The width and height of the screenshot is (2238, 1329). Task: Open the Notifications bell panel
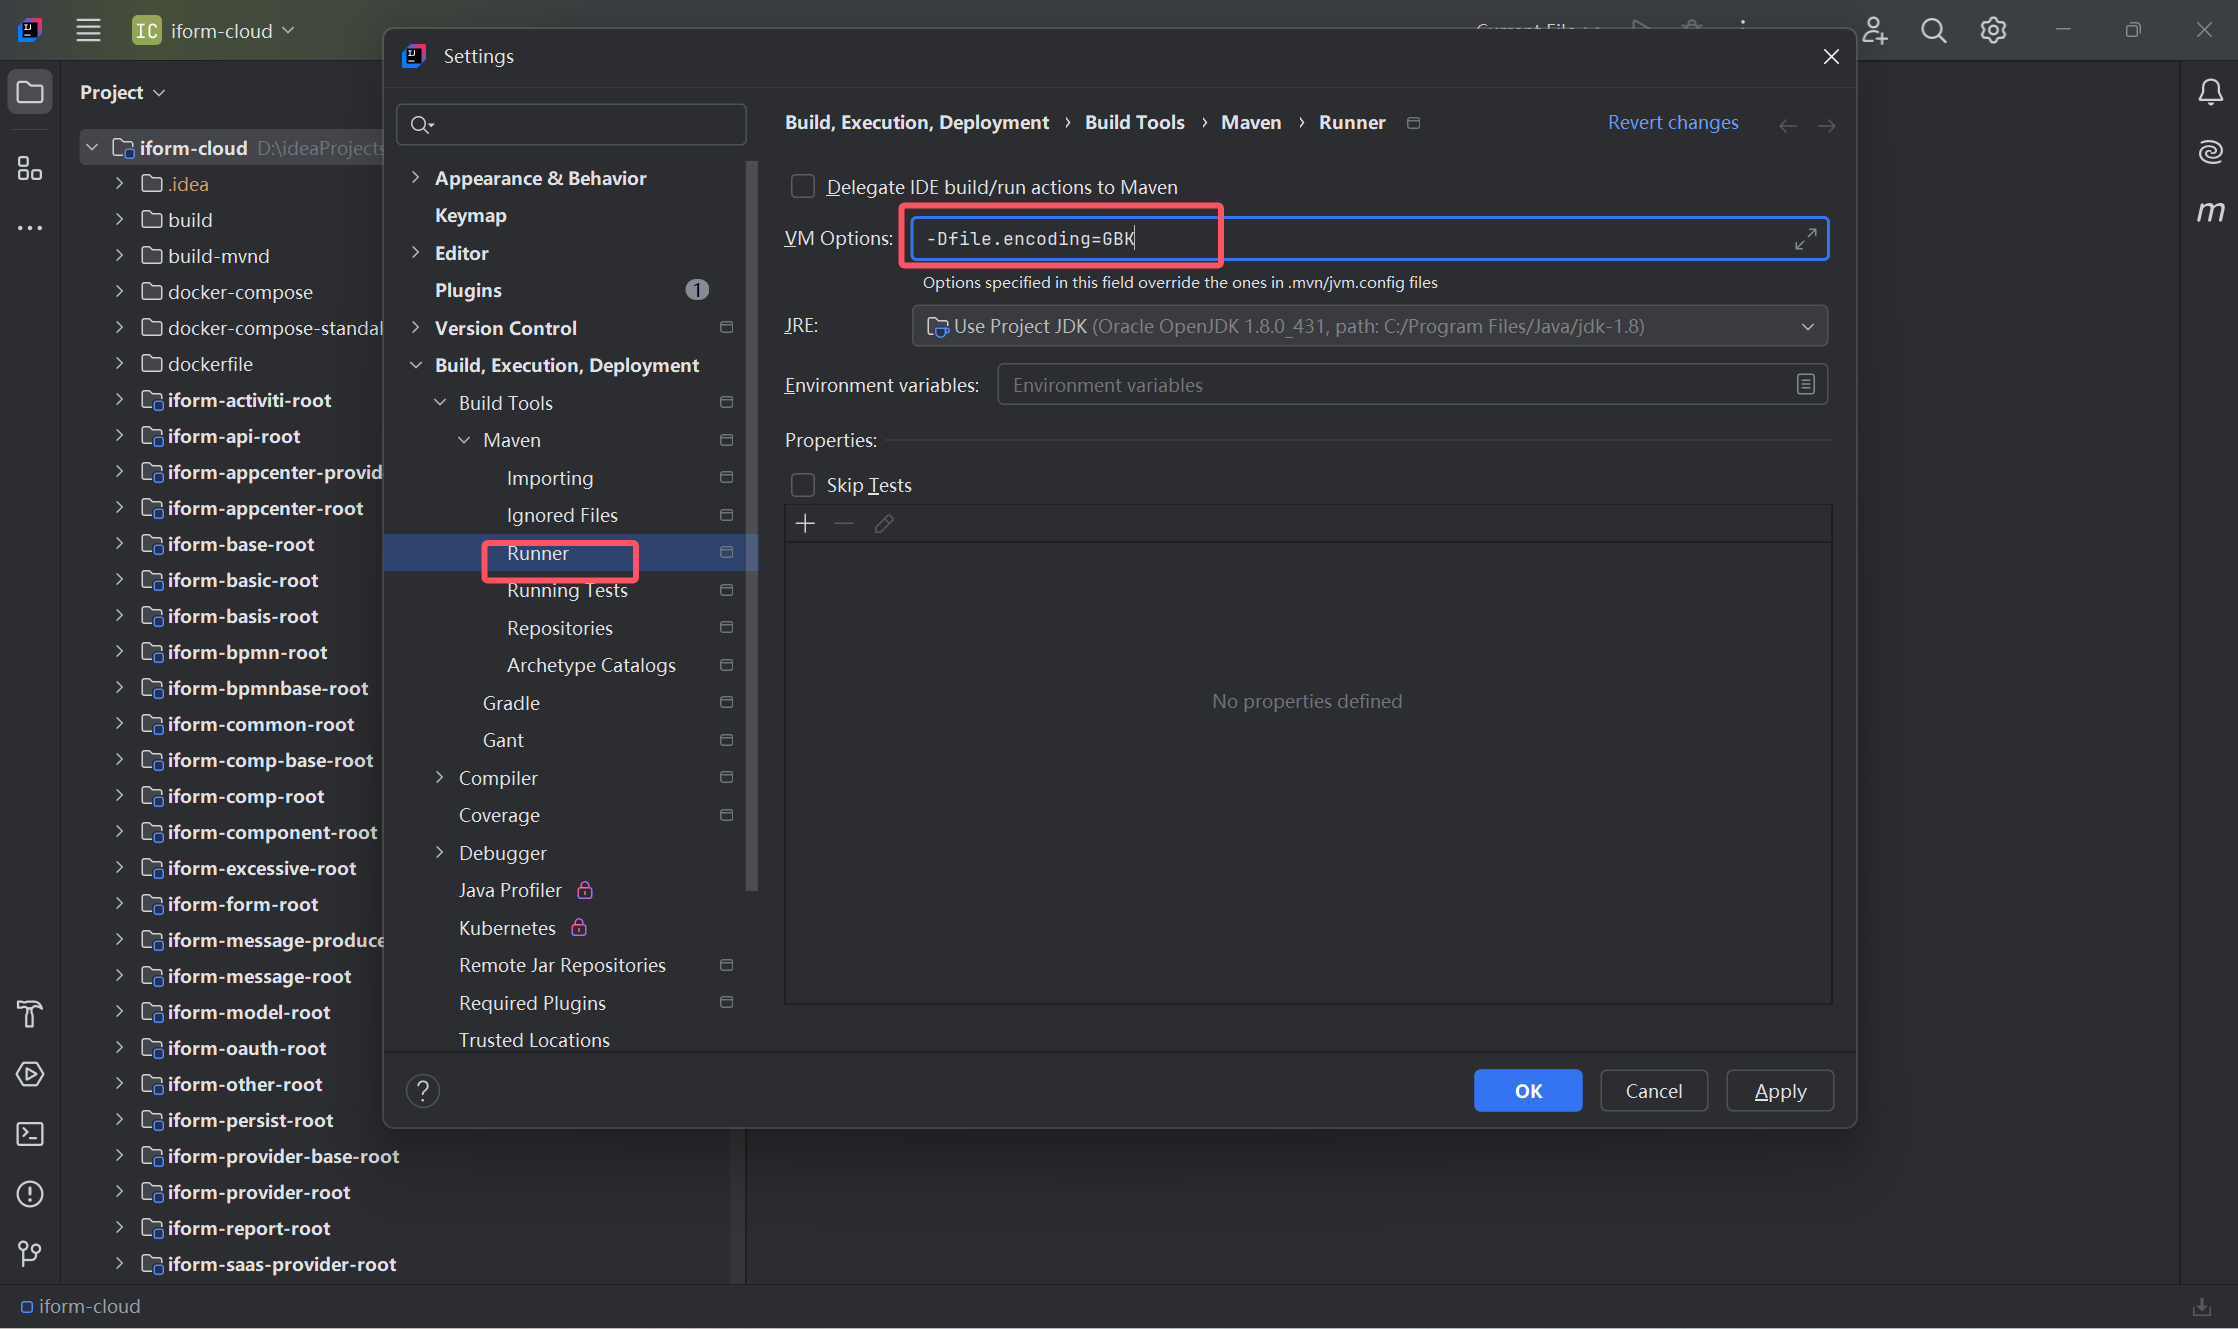2210,93
